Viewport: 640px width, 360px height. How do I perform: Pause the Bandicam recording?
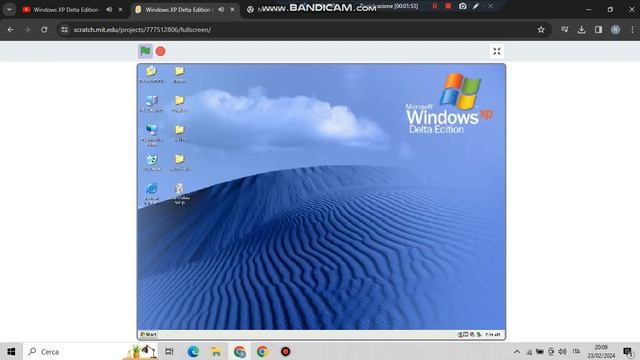(x=435, y=6)
